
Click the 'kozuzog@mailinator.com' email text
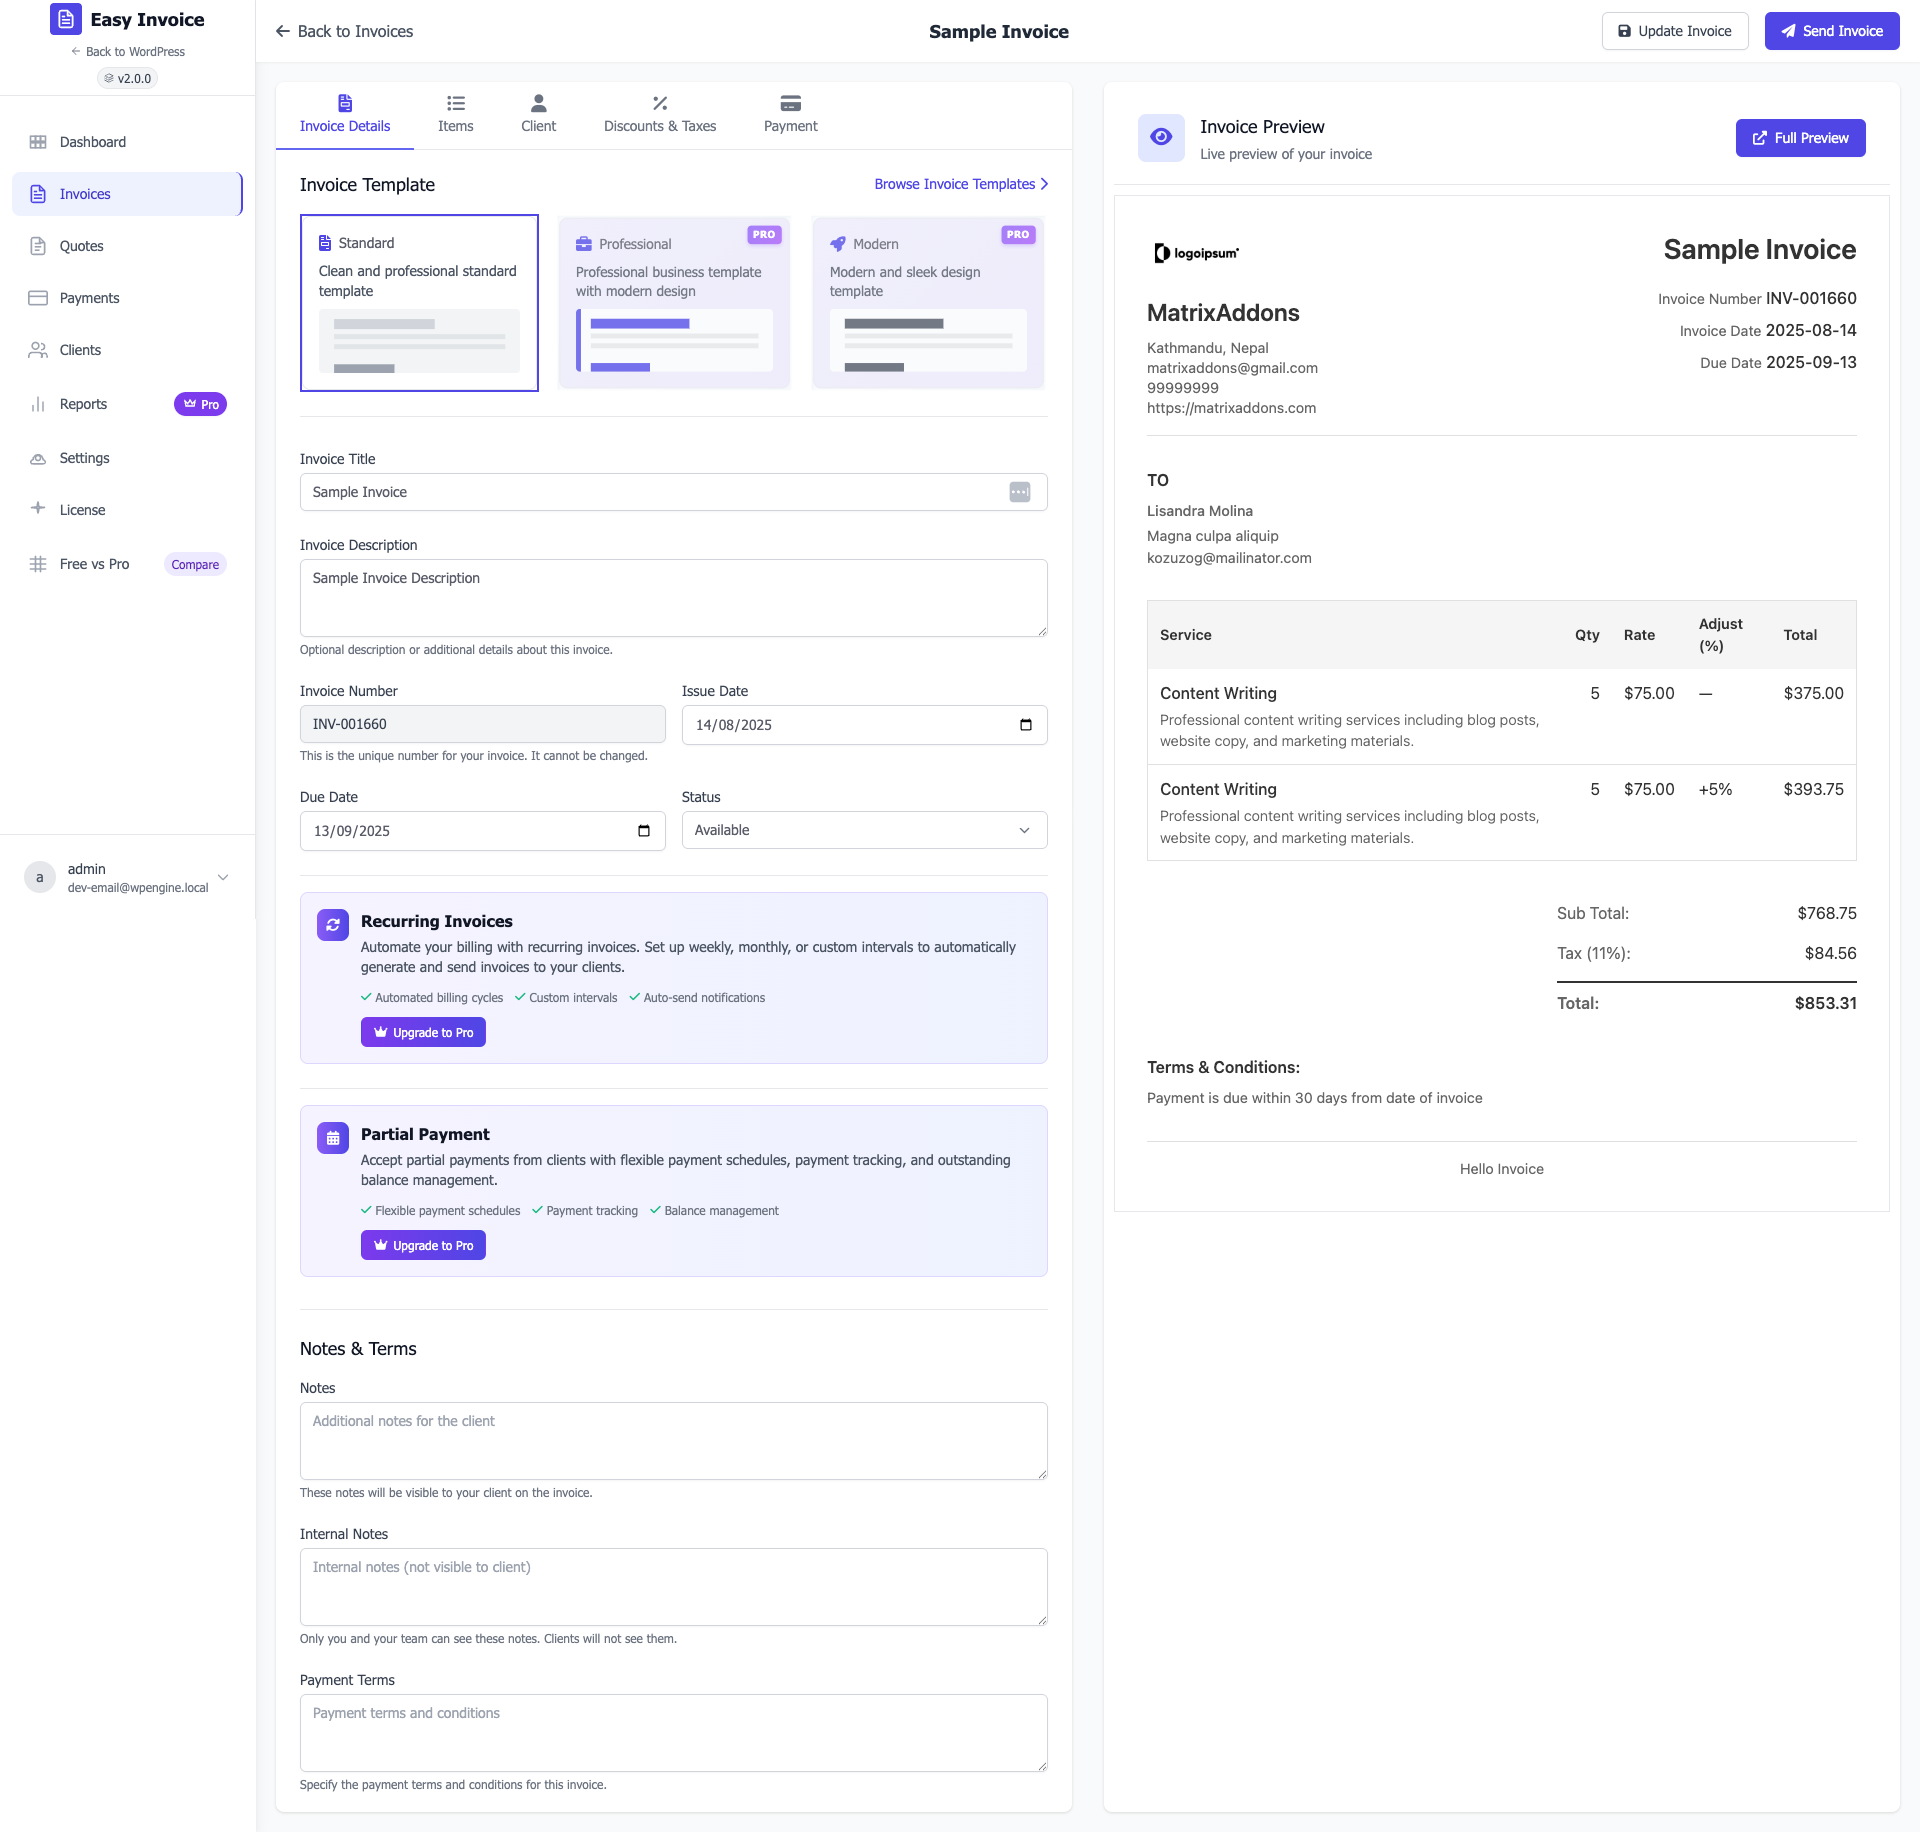pyautogui.click(x=1229, y=558)
